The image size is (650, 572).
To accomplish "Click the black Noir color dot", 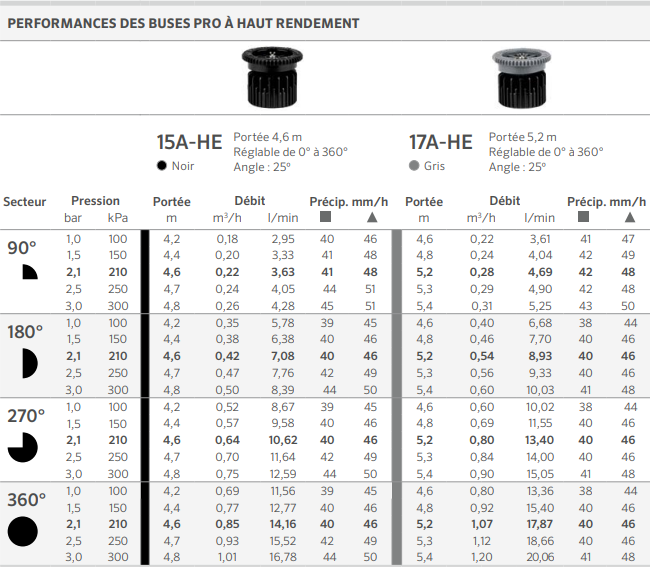I will (162, 165).
